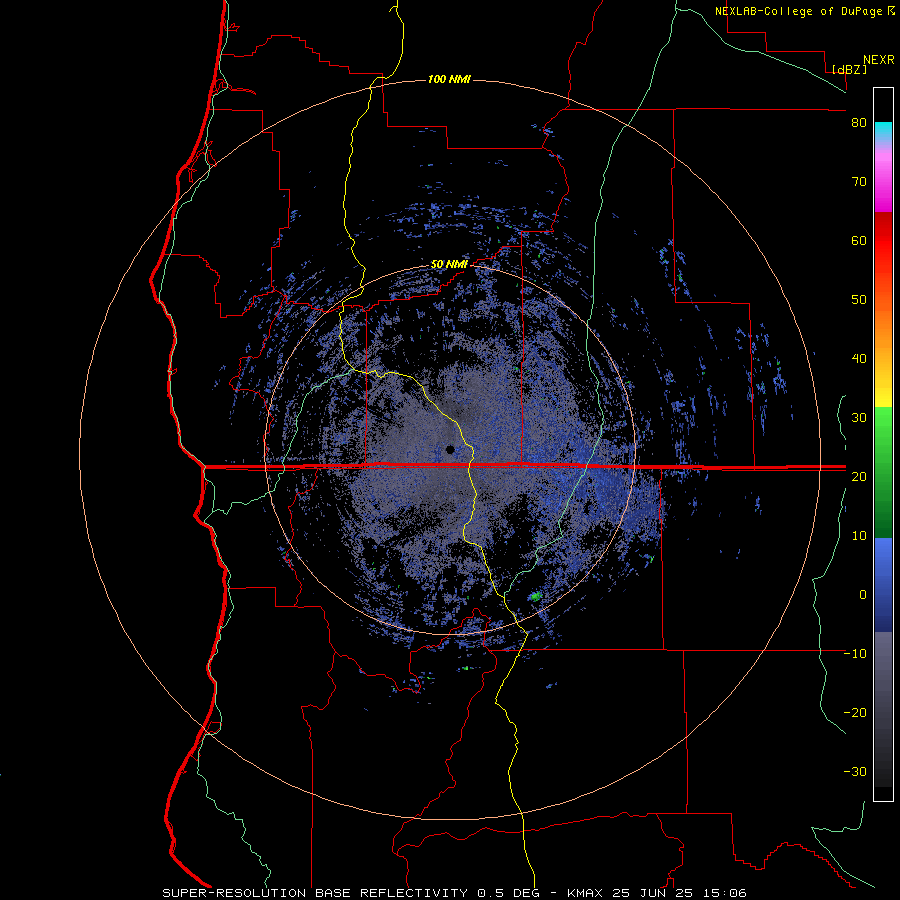Viewport: 900px width, 900px height.
Task: Click the 80 dBZ scale value
Action: tap(859, 123)
